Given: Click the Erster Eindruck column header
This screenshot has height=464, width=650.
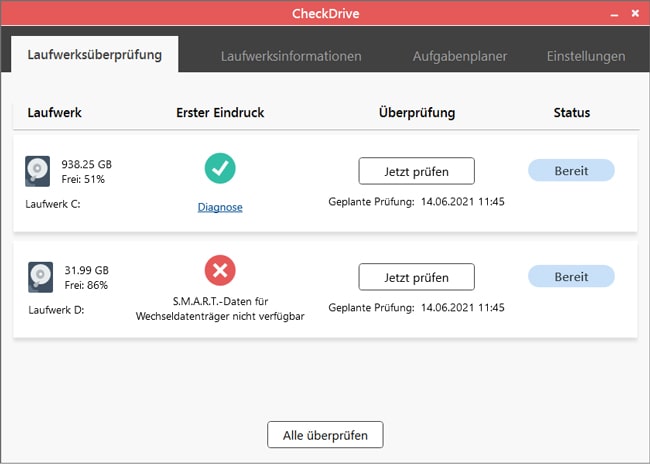Looking at the screenshot, I should 218,113.
